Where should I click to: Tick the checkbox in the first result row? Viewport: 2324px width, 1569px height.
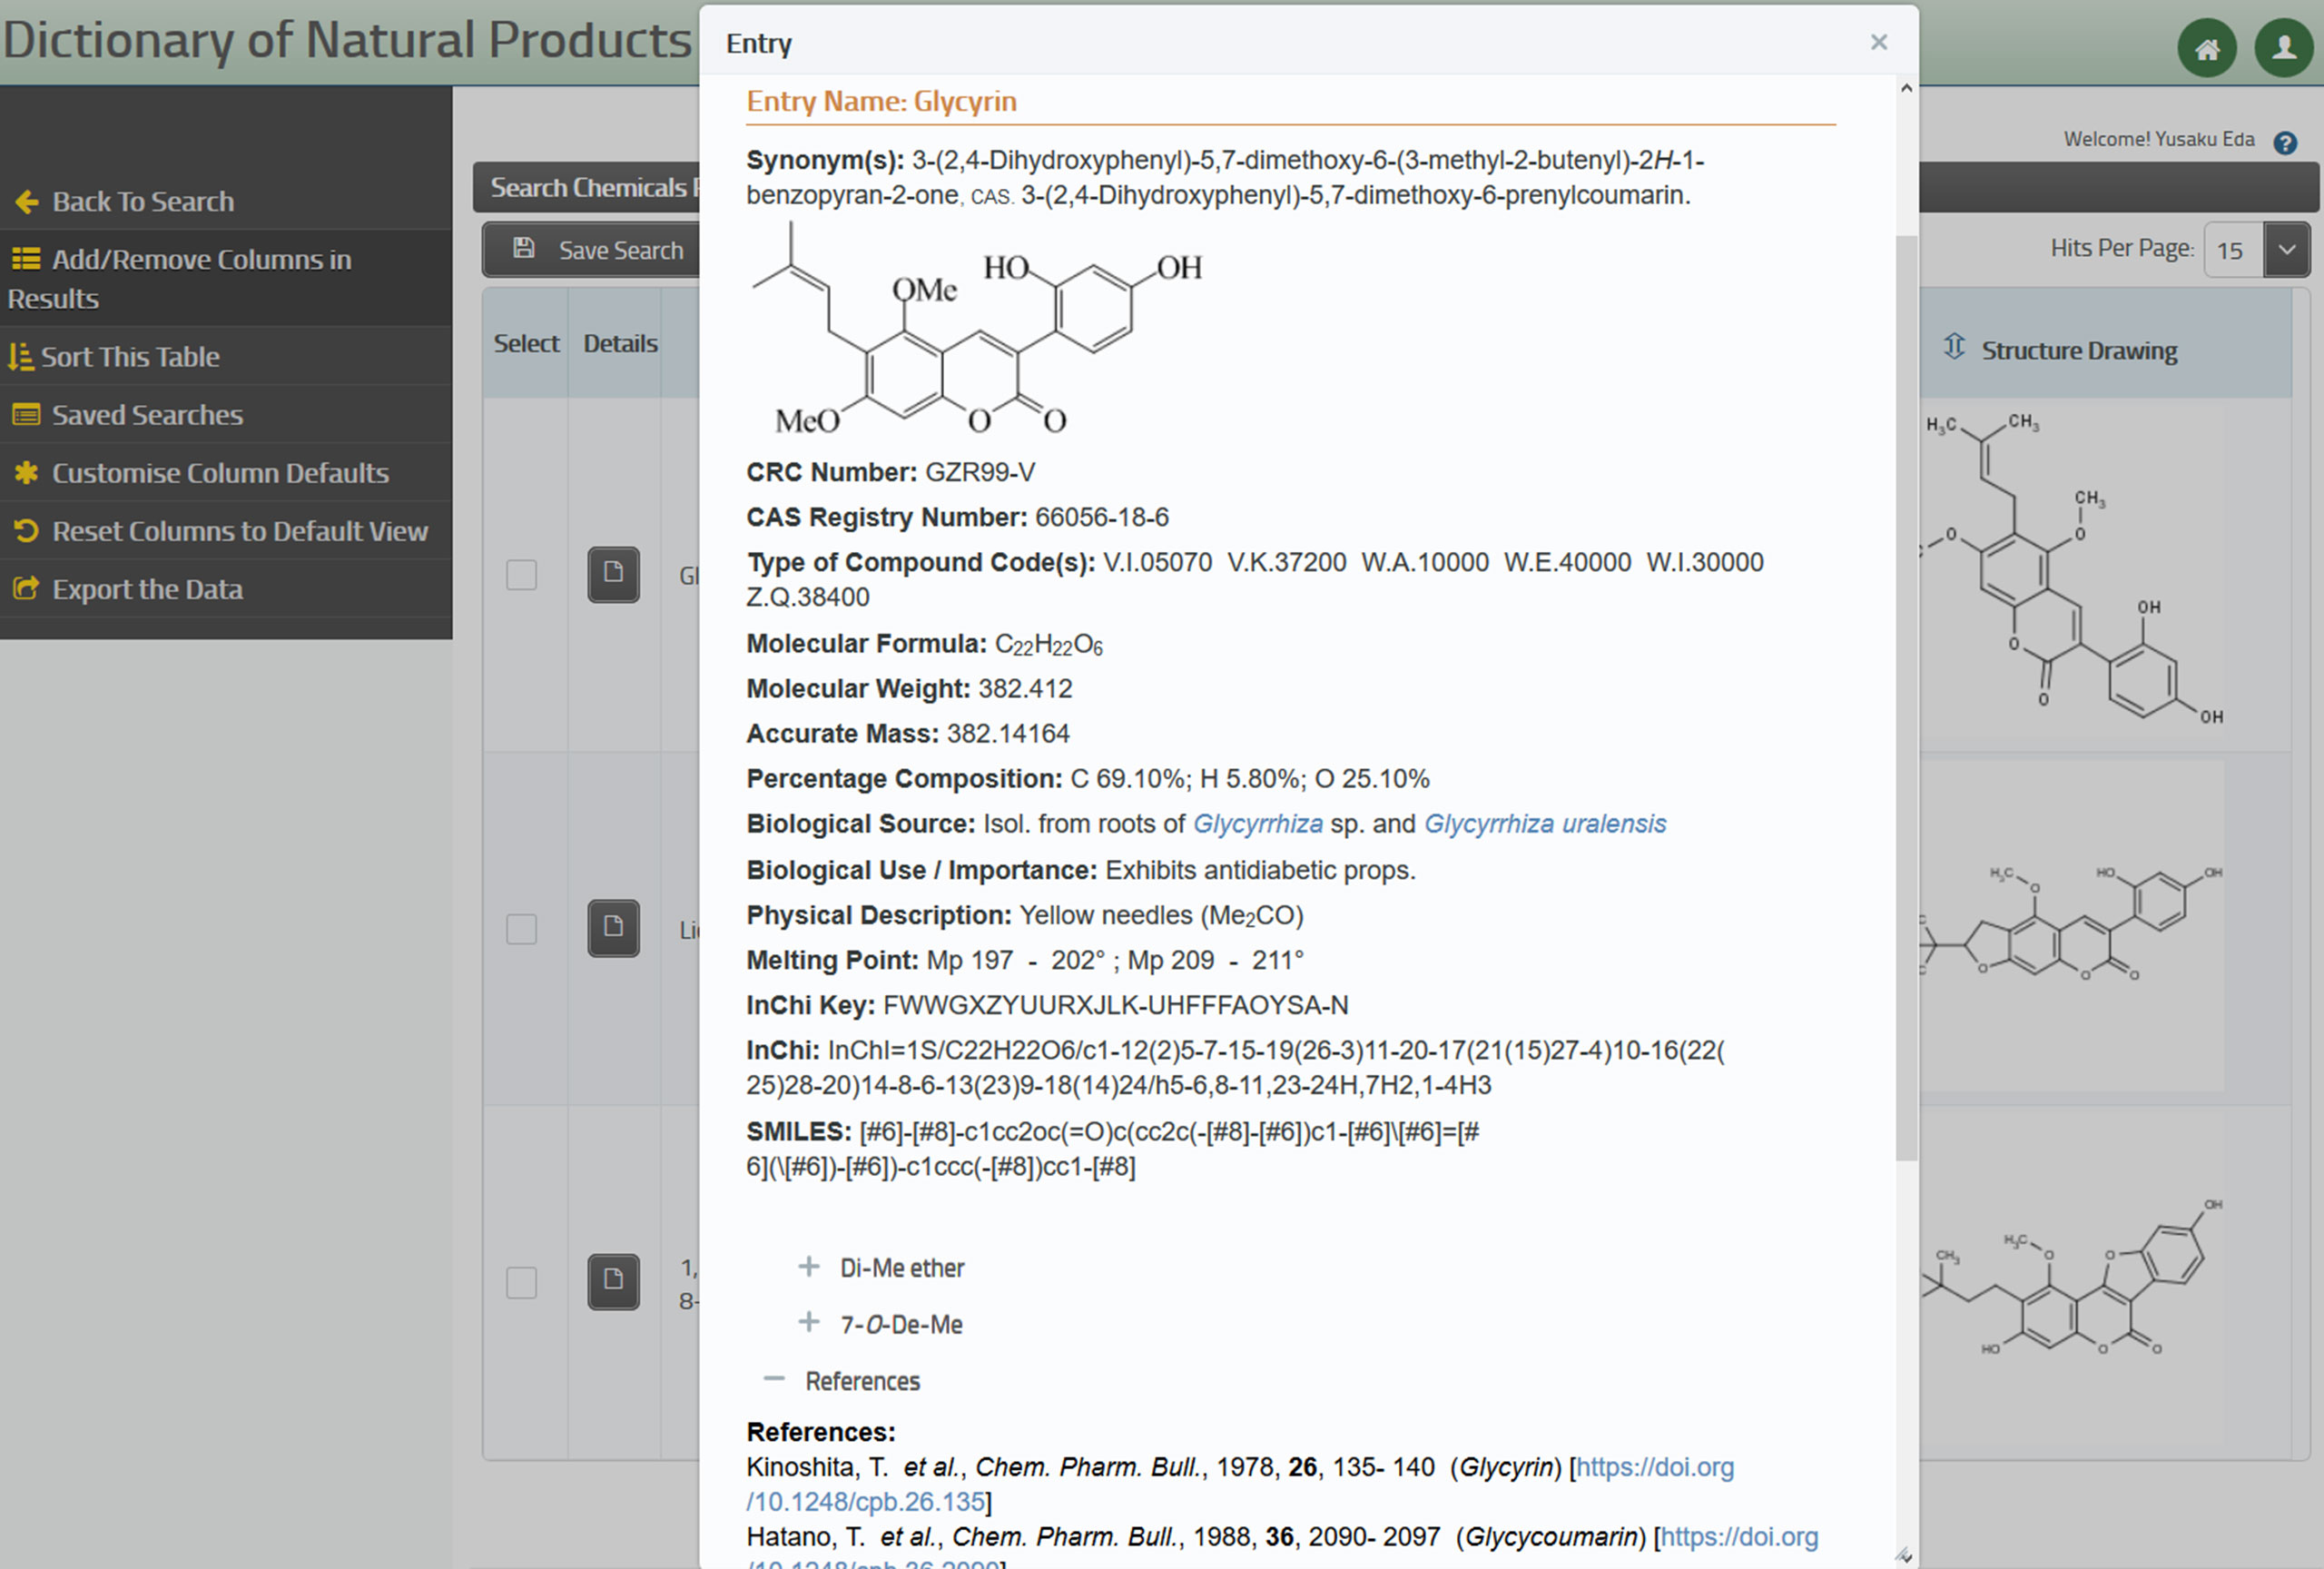pos(521,575)
